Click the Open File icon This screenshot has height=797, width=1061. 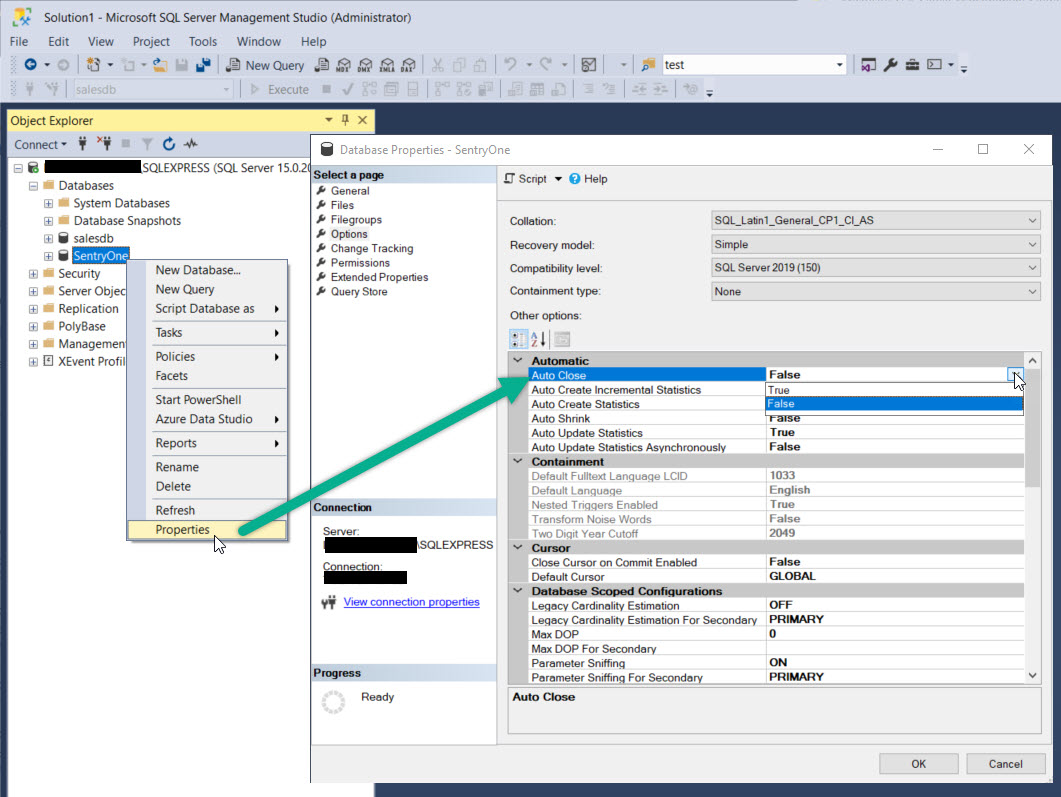point(160,65)
